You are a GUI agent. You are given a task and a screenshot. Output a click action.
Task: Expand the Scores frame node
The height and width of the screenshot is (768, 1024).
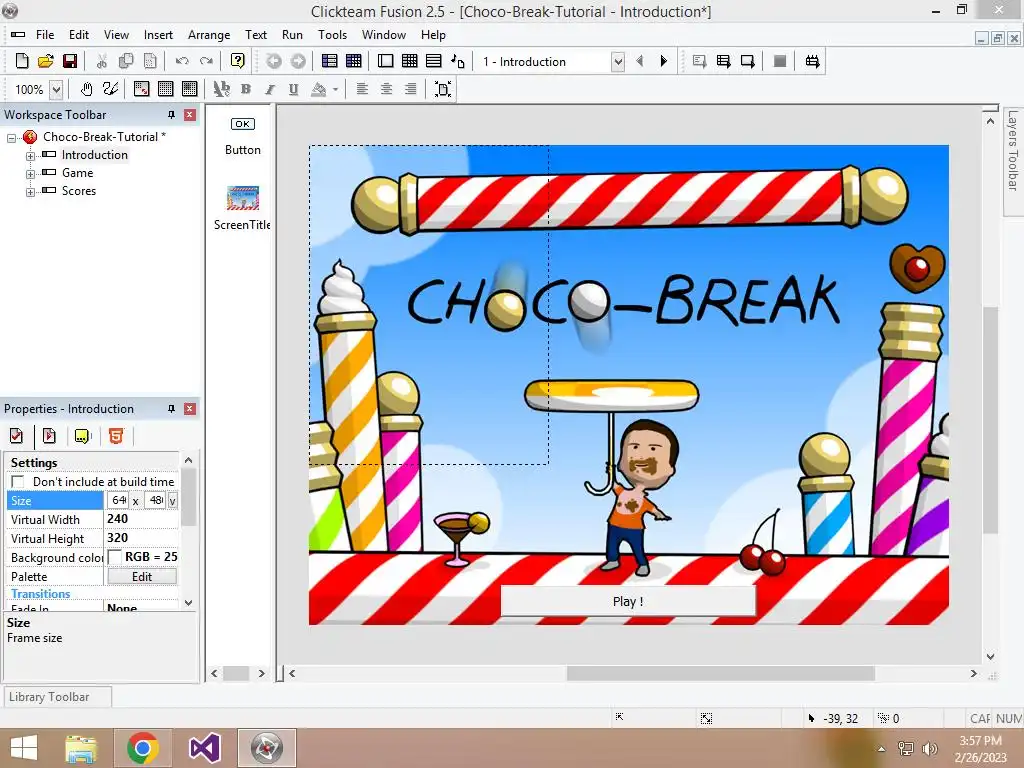click(x=30, y=192)
